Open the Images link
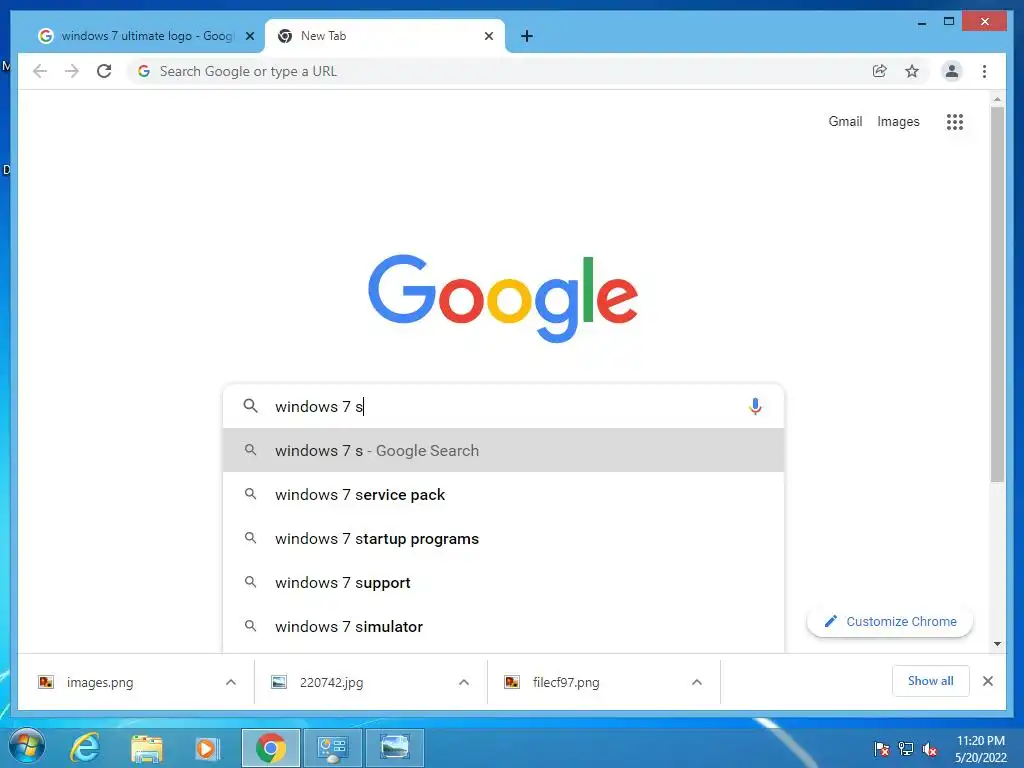The height and width of the screenshot is (768, 1024). click(898, 121)
